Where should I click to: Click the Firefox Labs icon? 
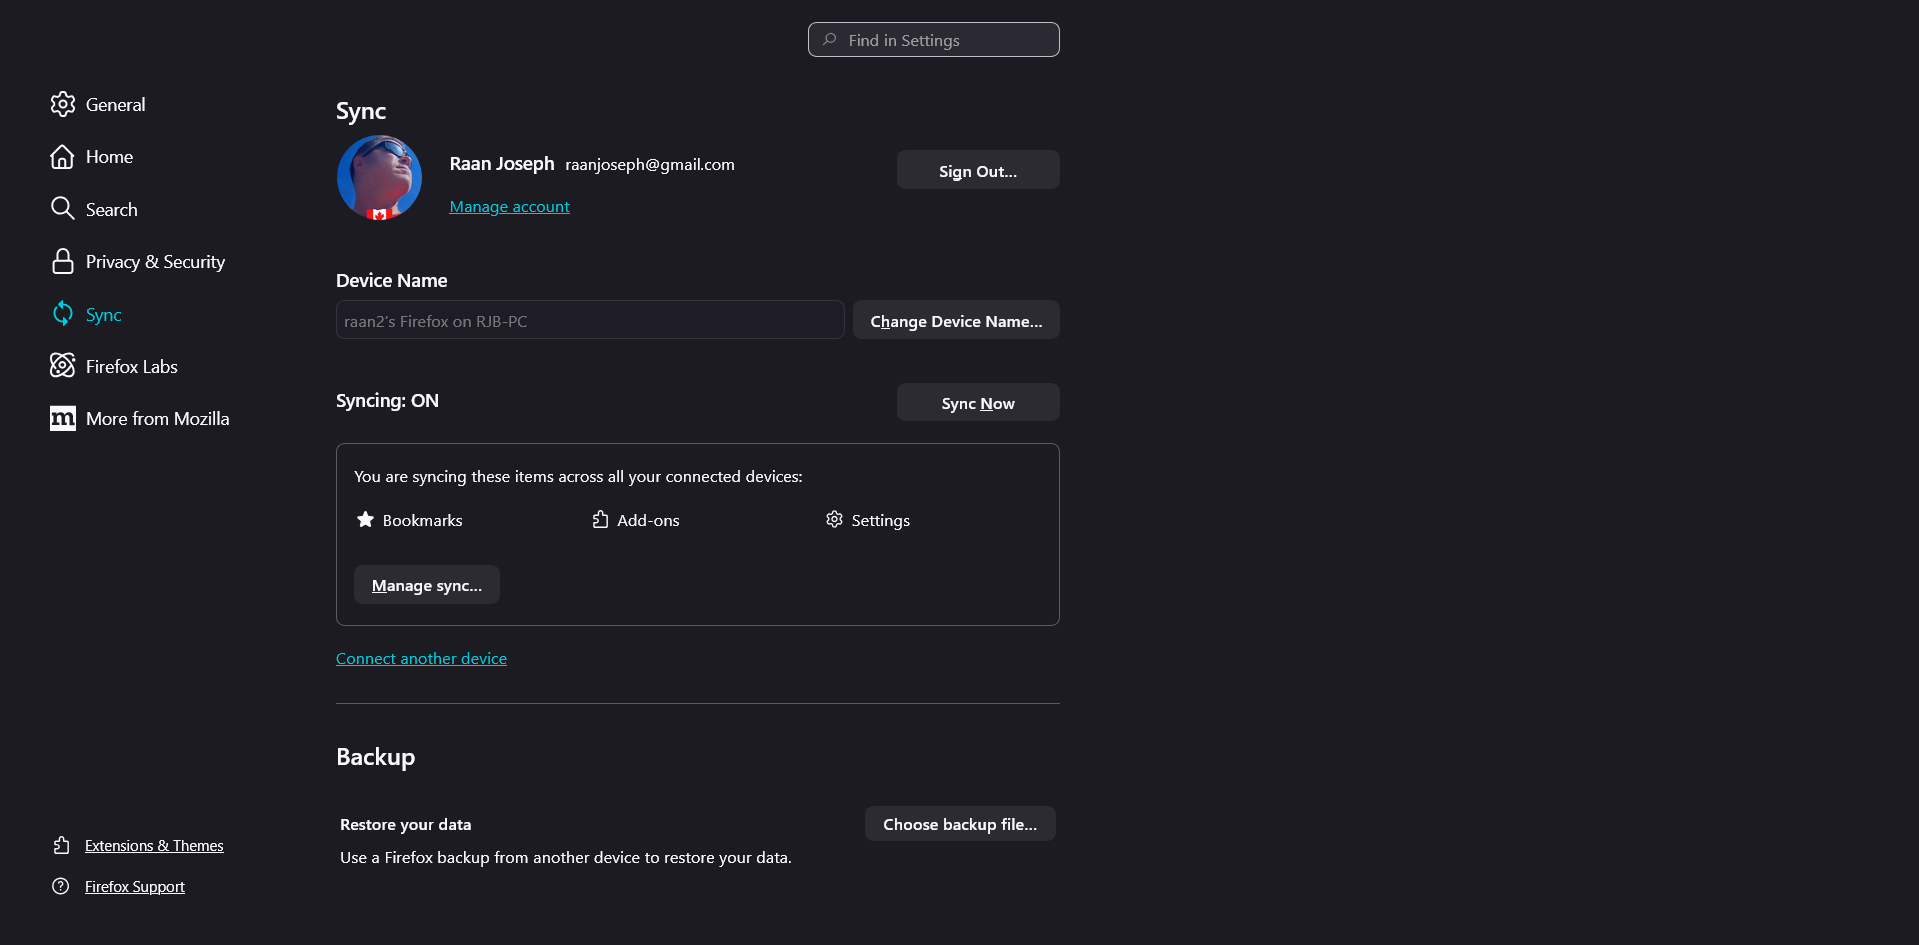(x=62, y=366)
